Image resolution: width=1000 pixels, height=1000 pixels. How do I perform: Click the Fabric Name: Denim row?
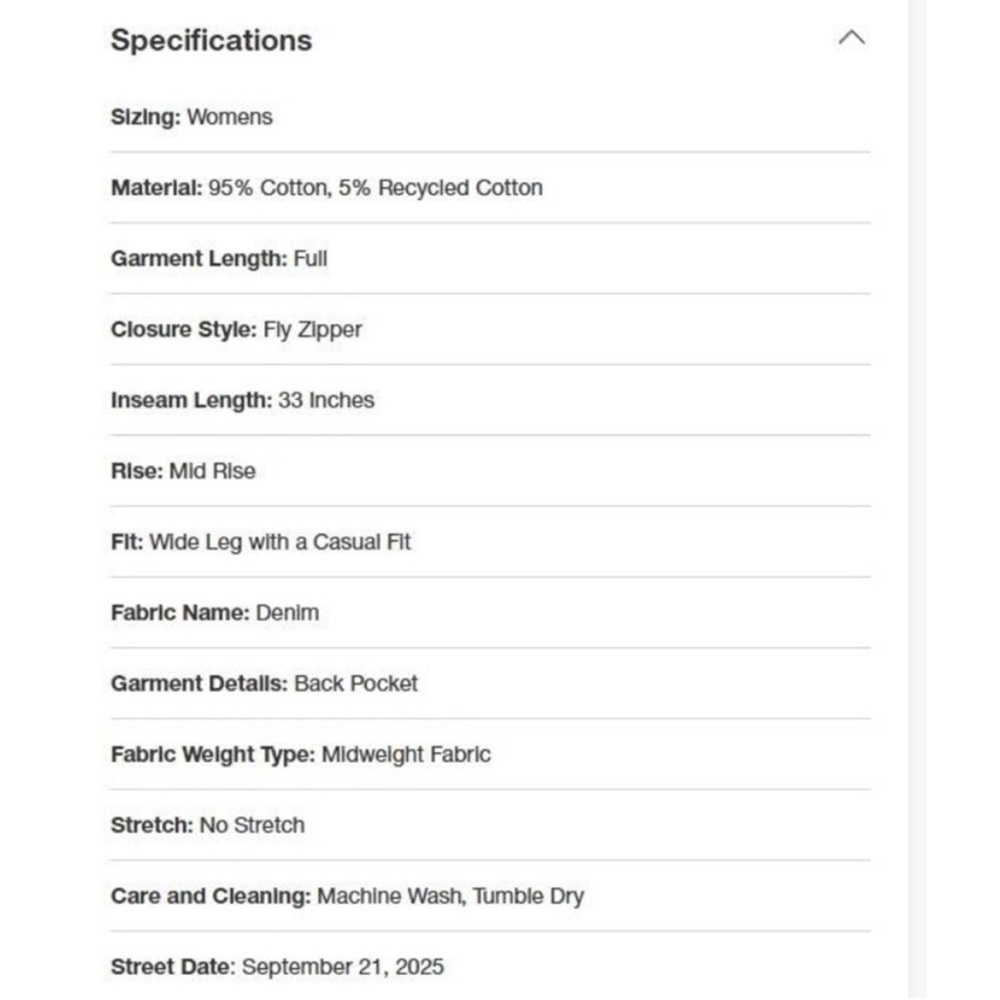[x=490, y=612]
